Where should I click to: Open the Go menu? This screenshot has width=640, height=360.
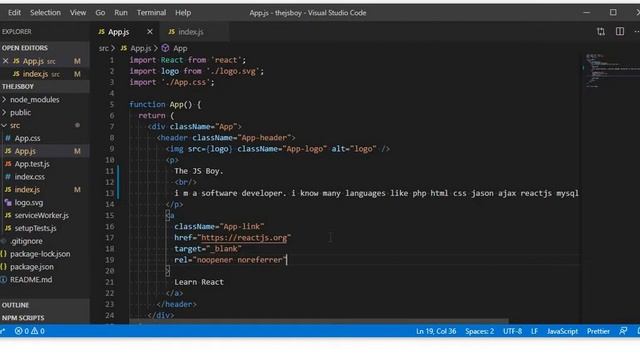click(100, 13)
